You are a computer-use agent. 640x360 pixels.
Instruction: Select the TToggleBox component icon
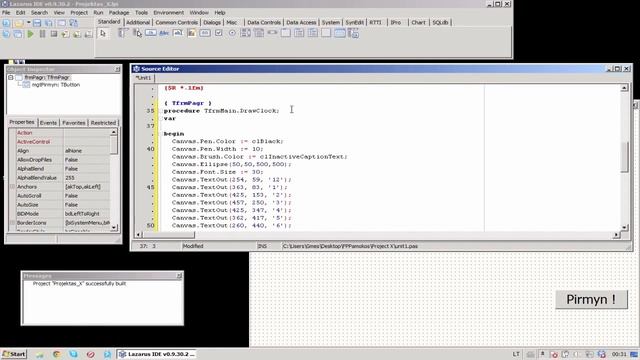pyautogui.click(x=205, y=33)
